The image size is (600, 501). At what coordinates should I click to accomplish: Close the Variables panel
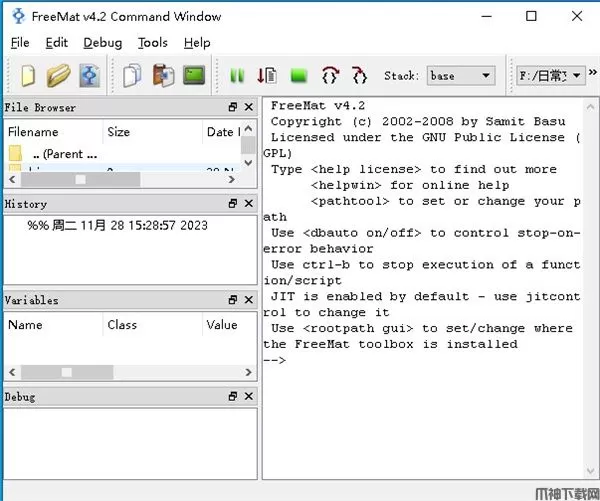(x=249, y=300)
